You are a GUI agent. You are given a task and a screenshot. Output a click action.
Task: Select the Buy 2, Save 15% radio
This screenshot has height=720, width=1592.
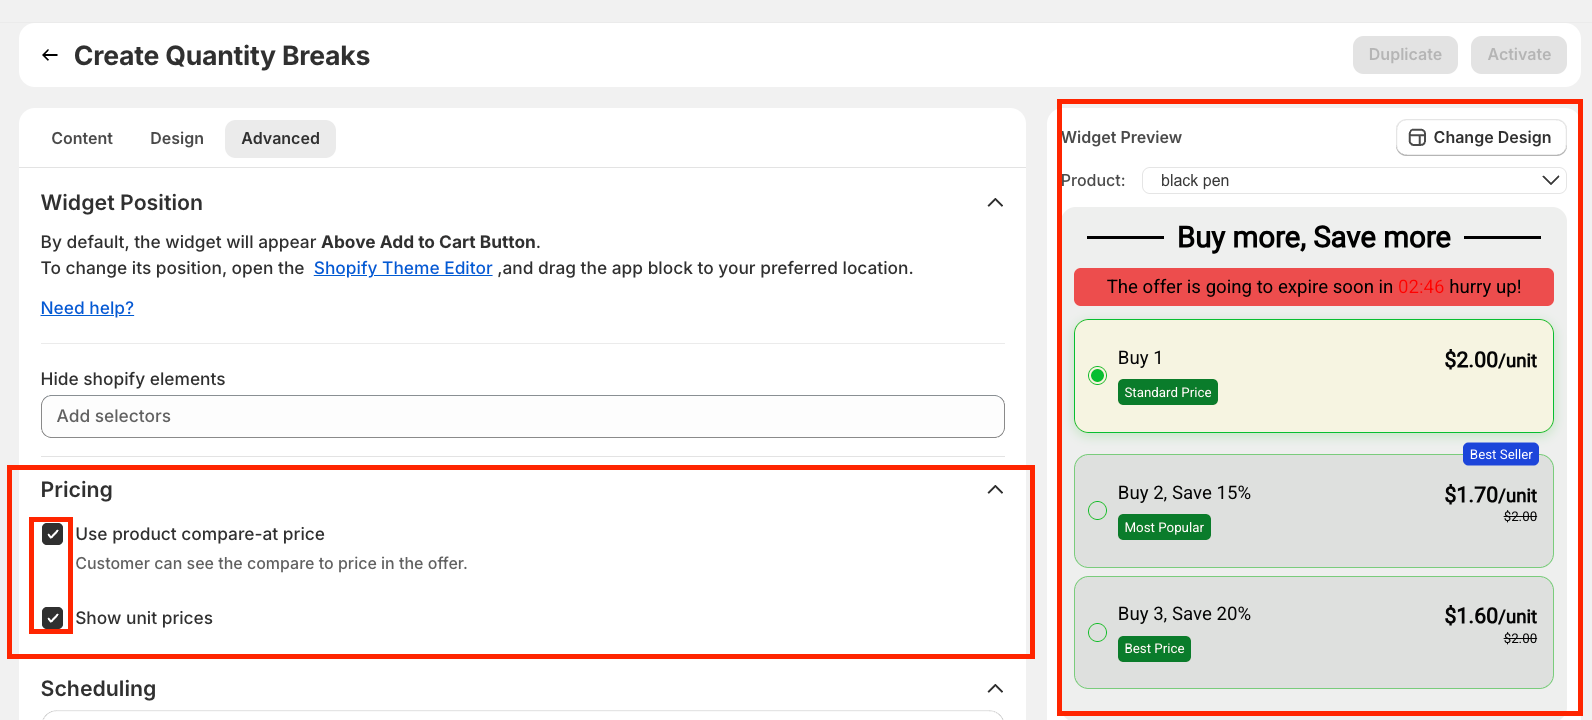click(x=1097, y=511)
